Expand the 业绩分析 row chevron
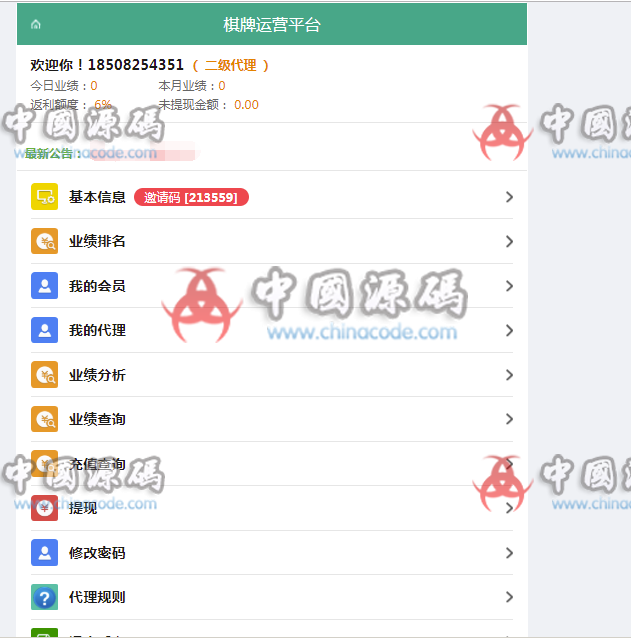The image size is (631, 639). pyautogui.click(x=509, y=375)
